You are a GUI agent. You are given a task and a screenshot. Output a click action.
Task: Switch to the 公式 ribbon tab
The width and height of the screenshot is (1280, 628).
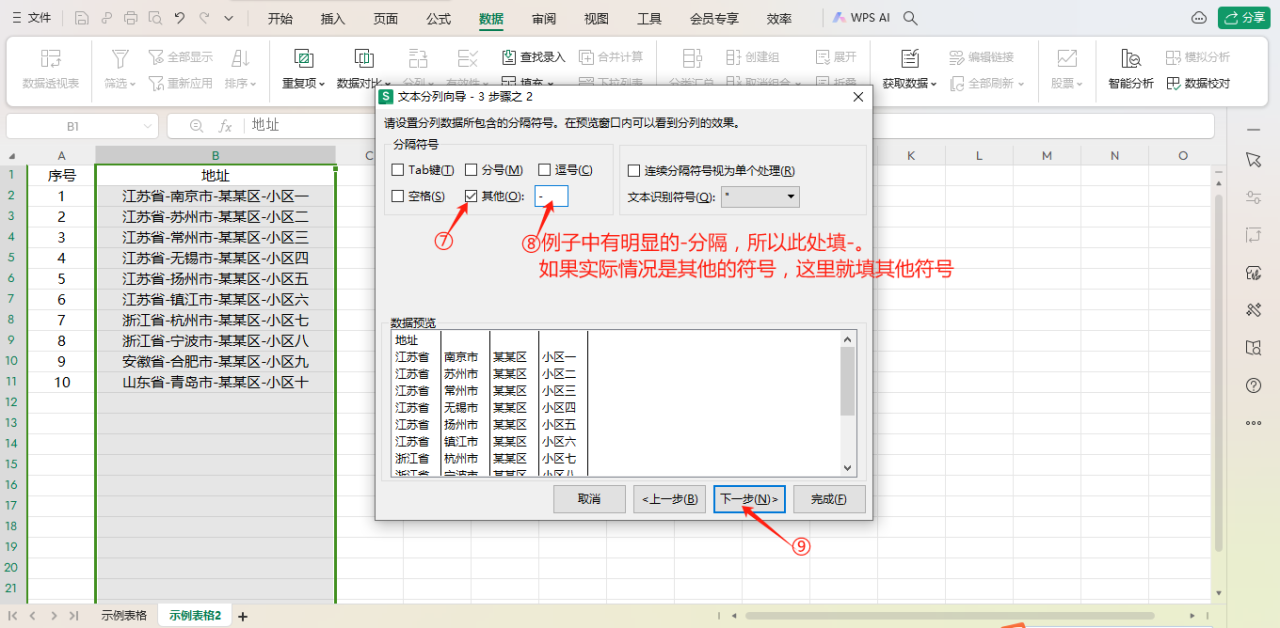tap(438, 18)
